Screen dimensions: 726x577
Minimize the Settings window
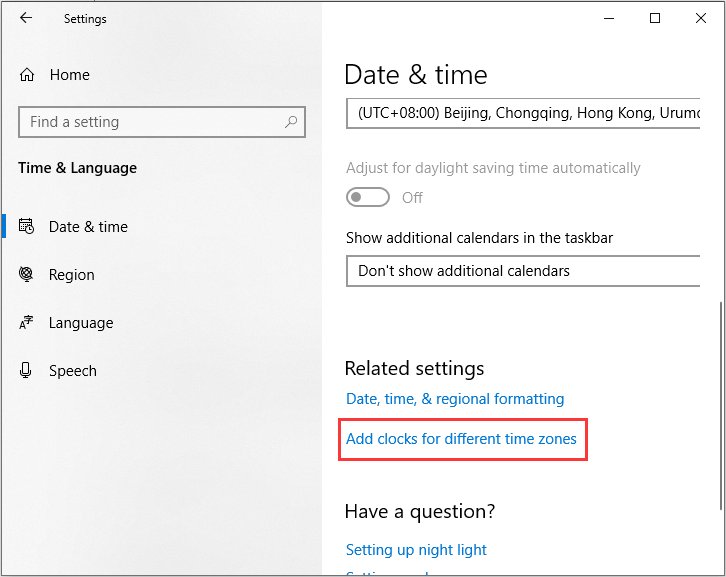[609, 19]
